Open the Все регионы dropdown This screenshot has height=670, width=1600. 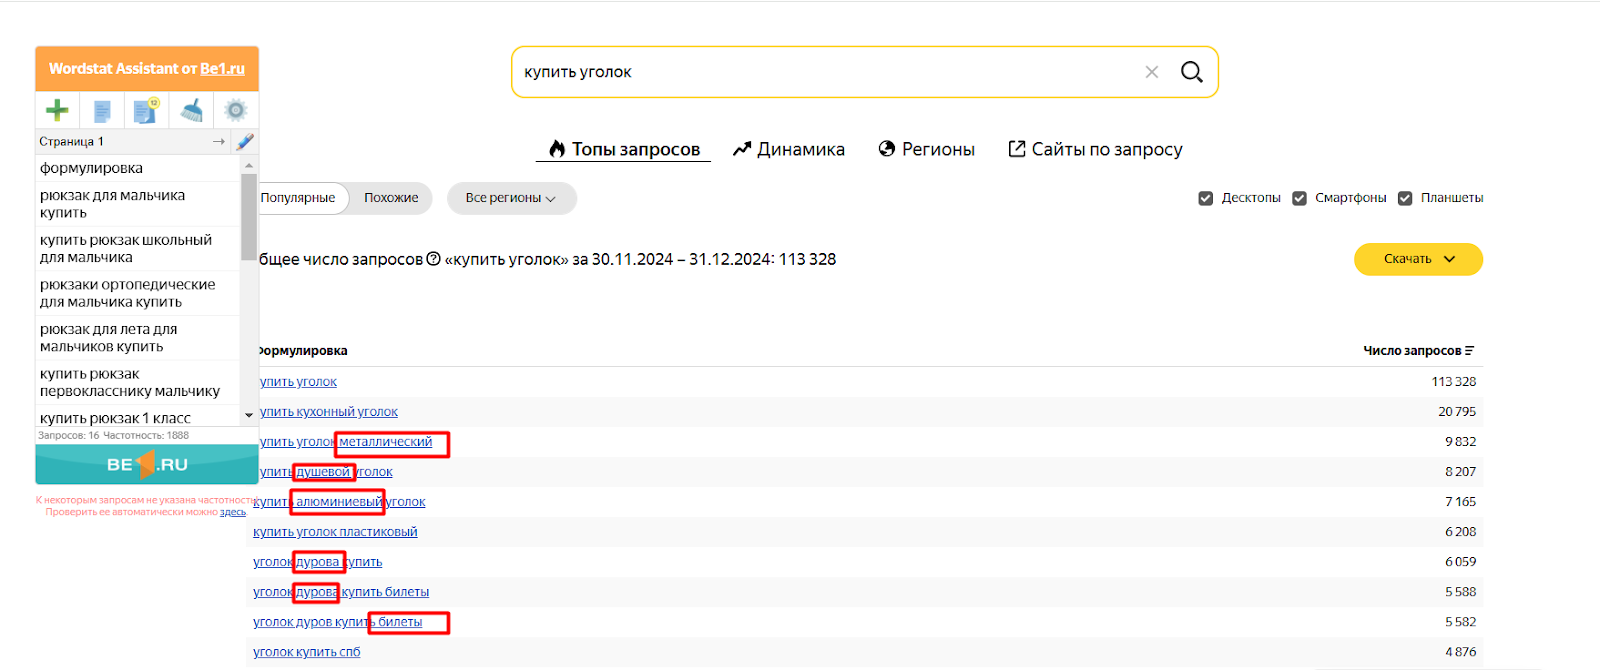[x=511, y=198]
